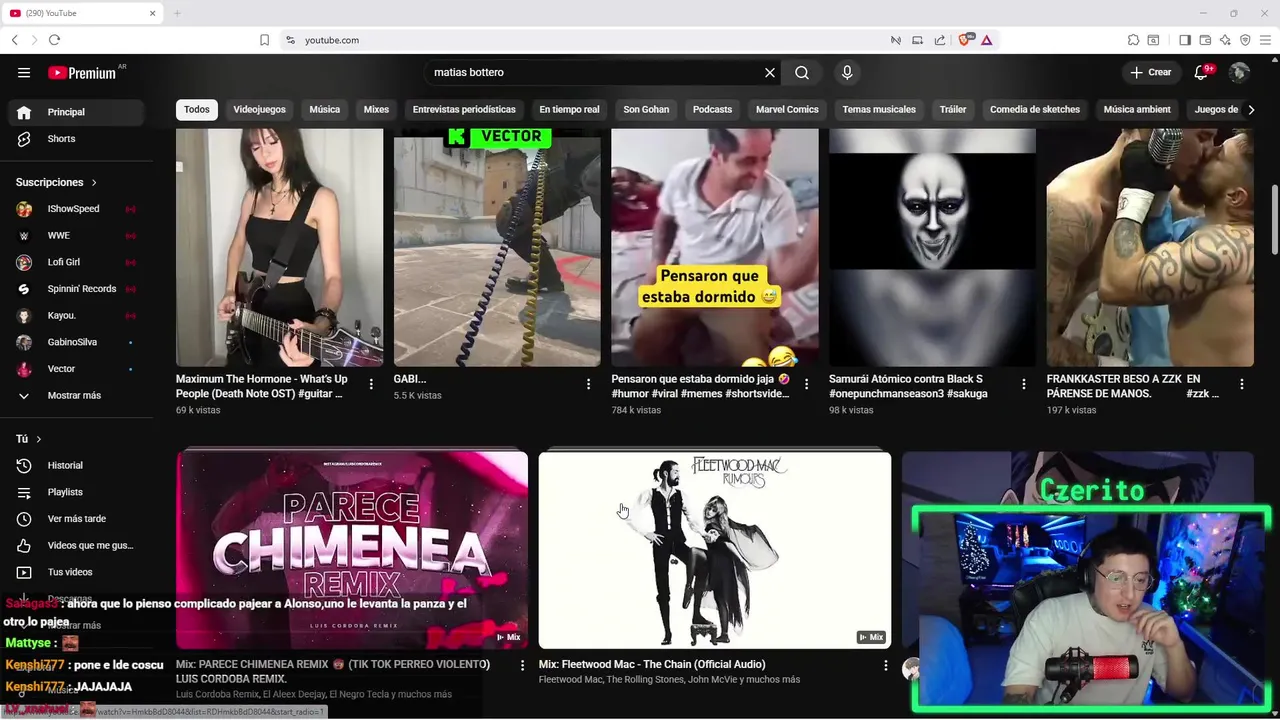The width and height of the screenshot is (1280, 720).
Task: Select Entrevistas periodísticas chip
Action: coord(464,109)
